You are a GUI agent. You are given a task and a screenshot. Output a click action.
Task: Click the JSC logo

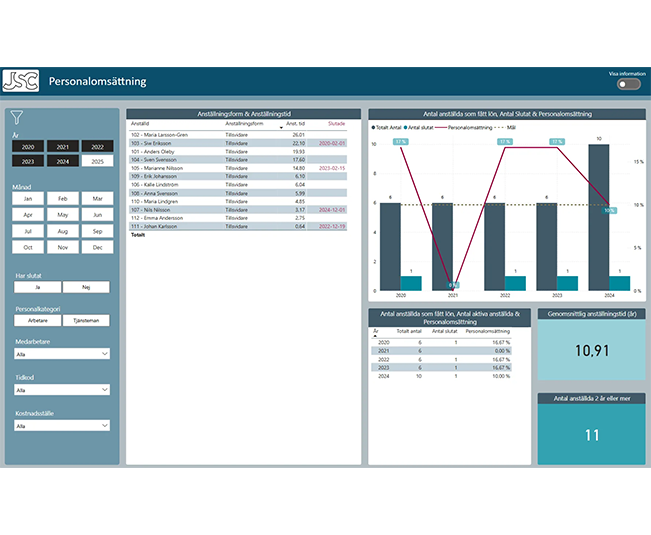[21, 81]
